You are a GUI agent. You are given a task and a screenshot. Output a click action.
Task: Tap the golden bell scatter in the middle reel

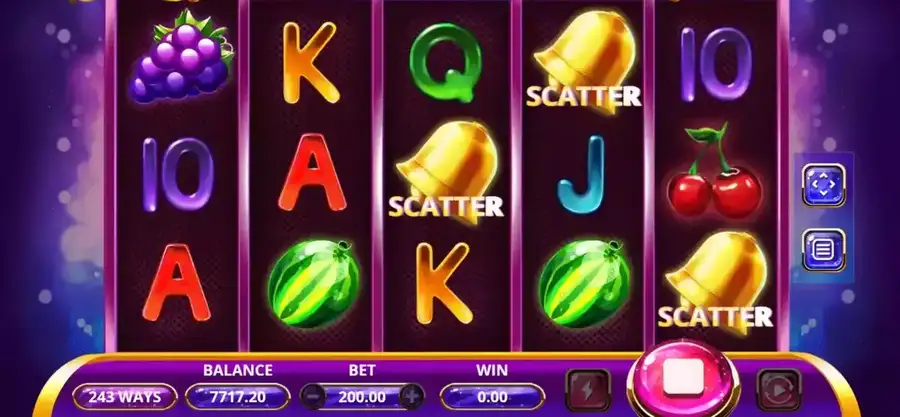[x=447, y=171]
